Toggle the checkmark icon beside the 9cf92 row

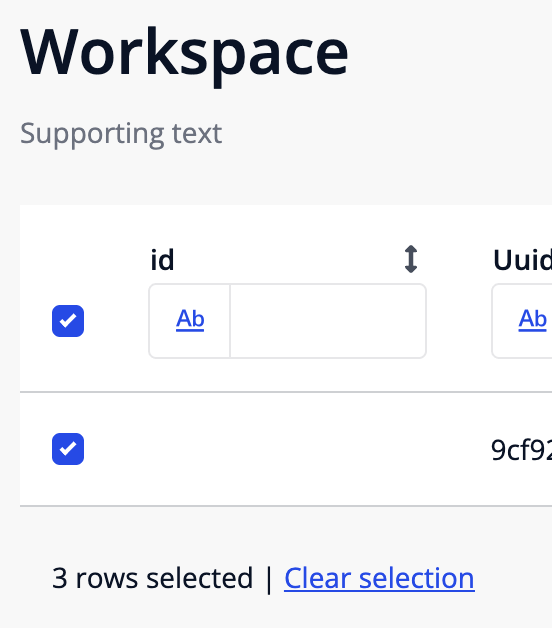68,449
